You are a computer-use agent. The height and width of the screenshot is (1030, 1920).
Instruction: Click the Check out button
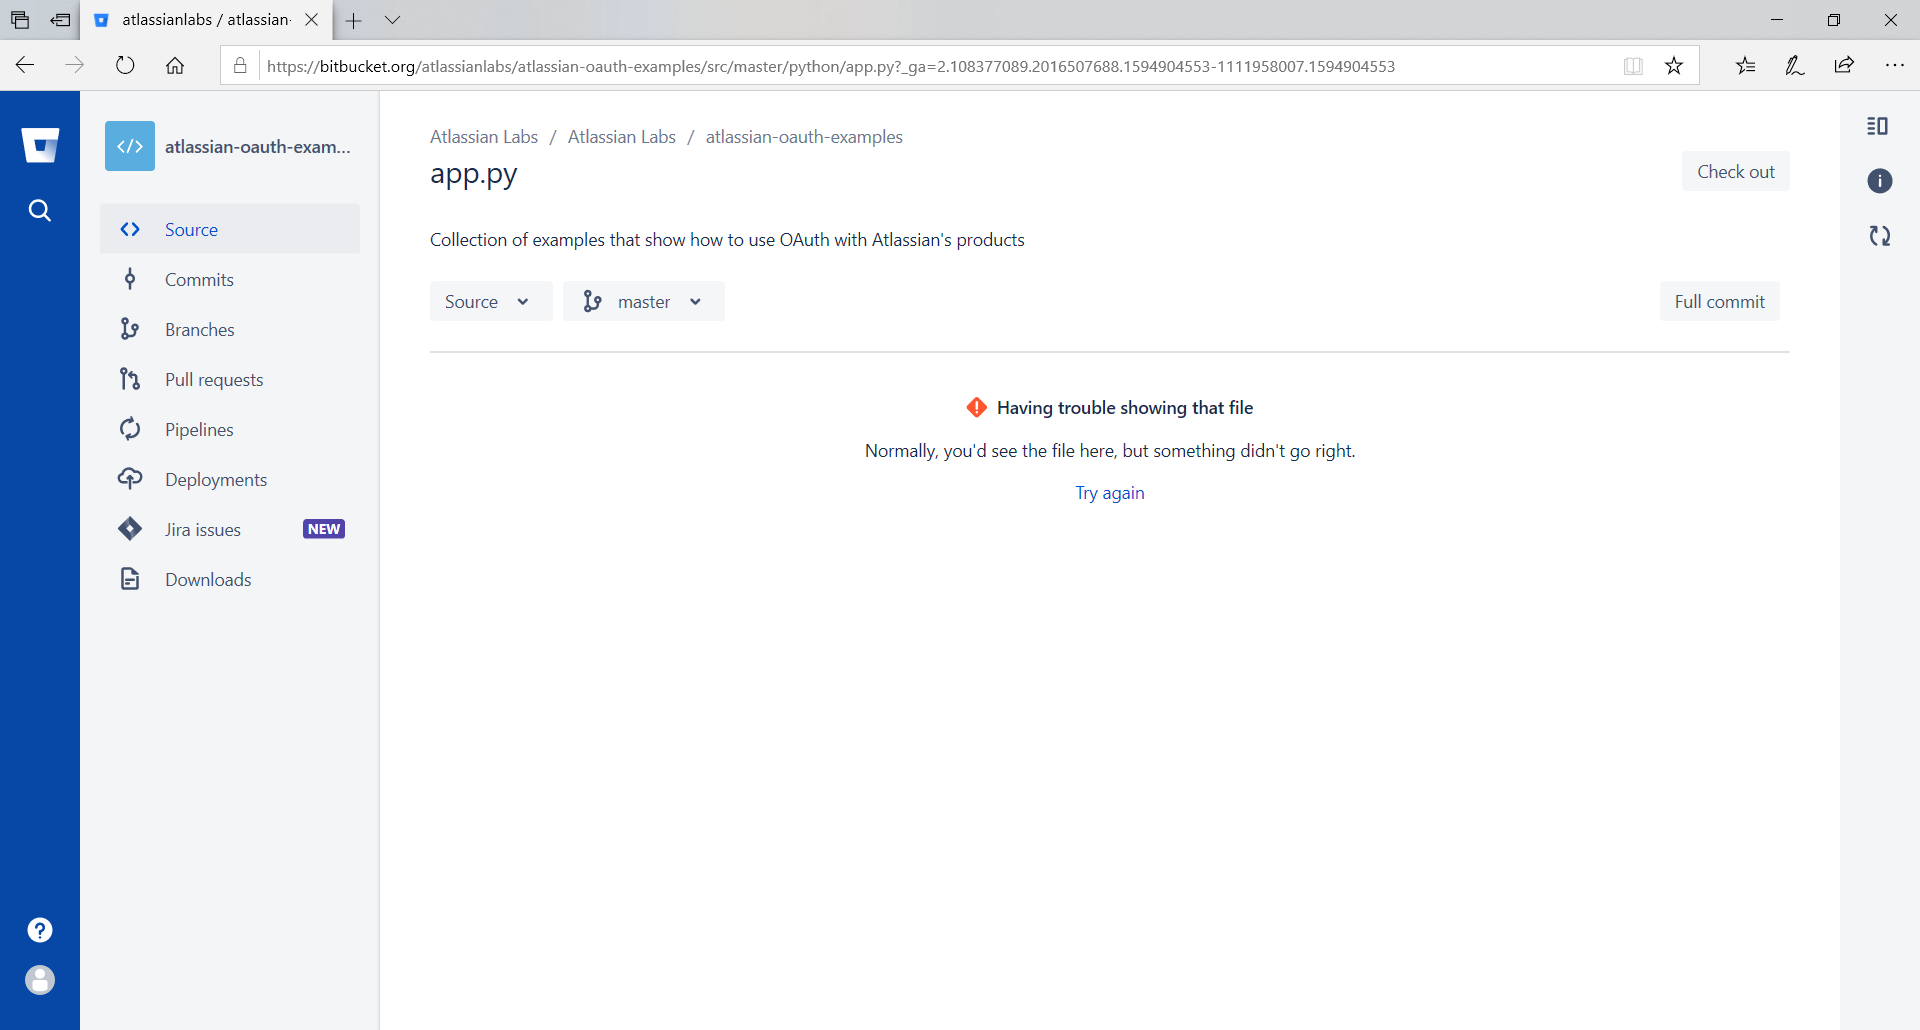[1734, 171]
